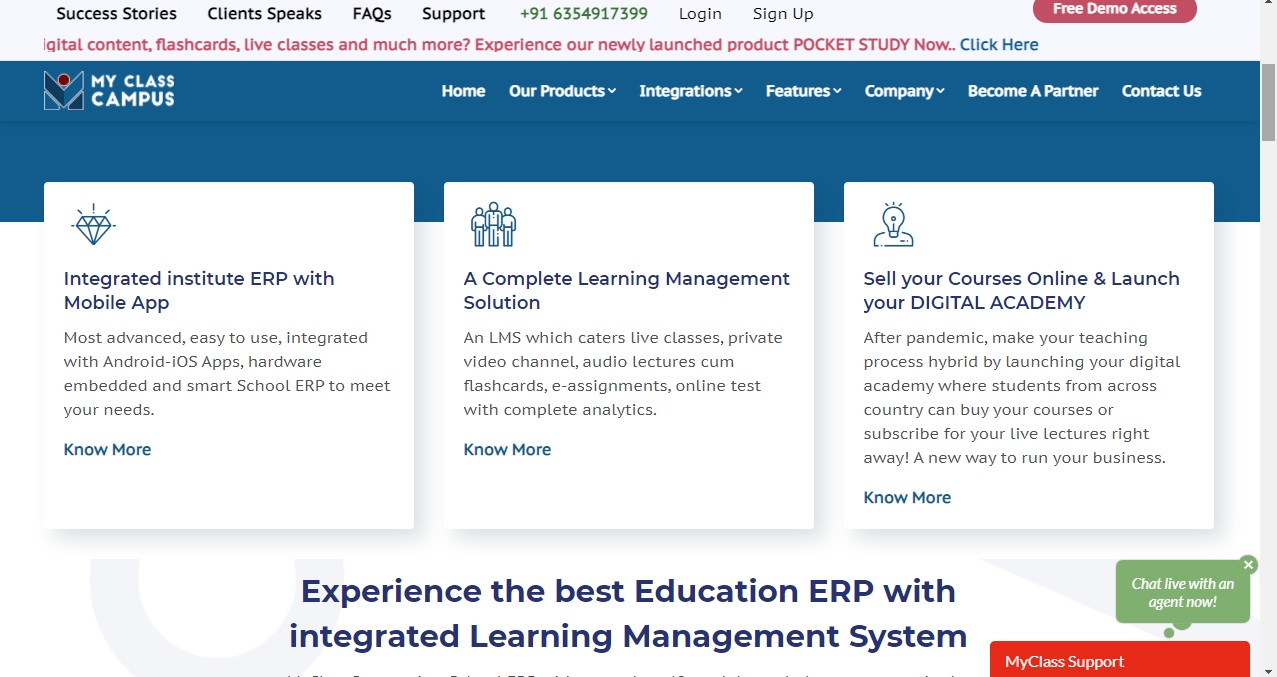Open Contact Us page

point(1161,91)
